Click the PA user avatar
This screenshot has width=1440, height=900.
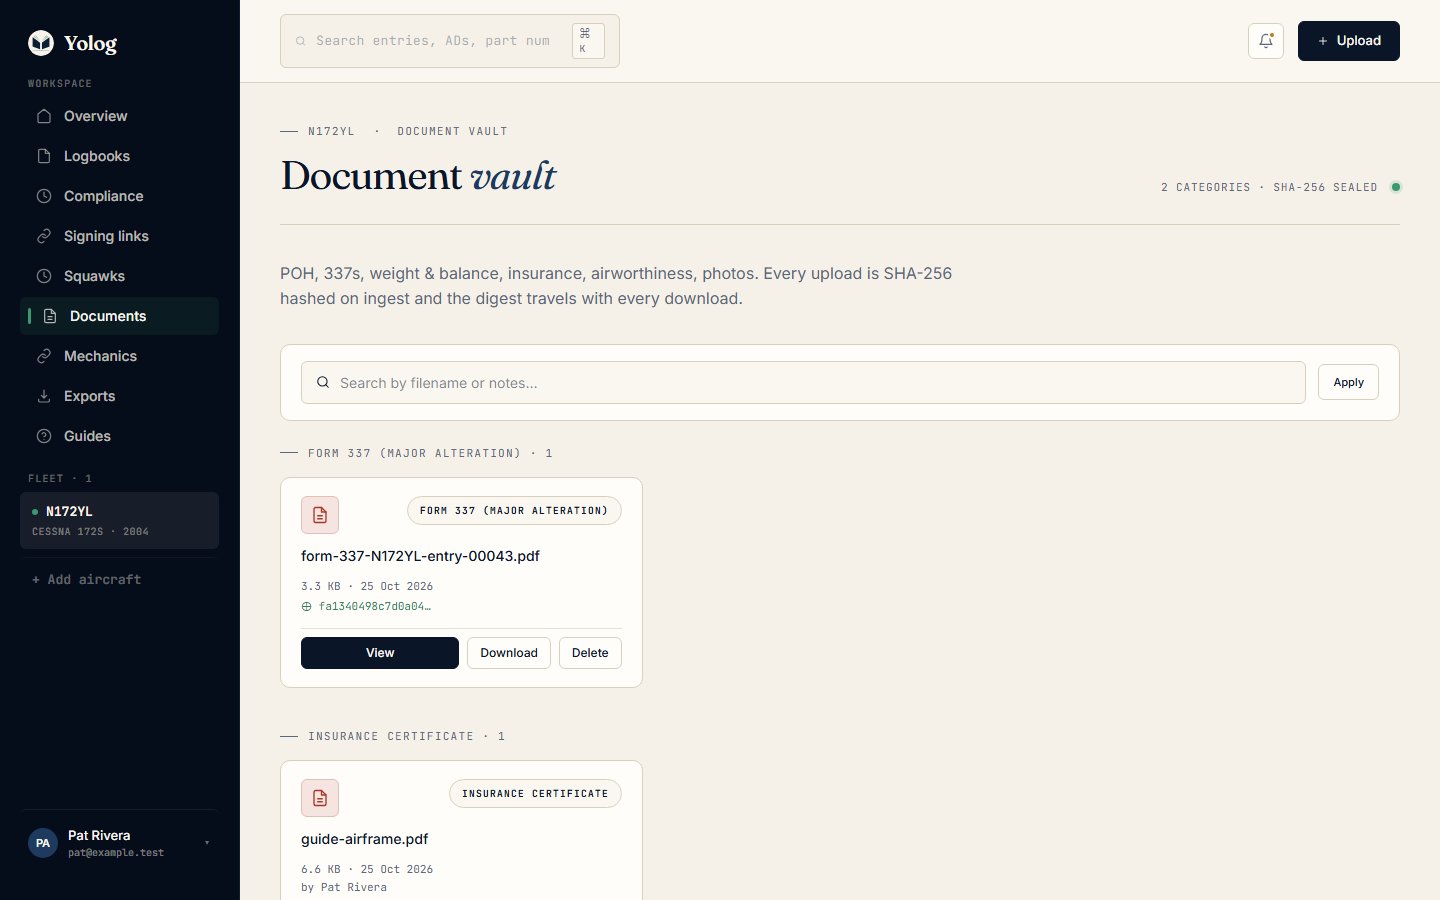(43, 843)
